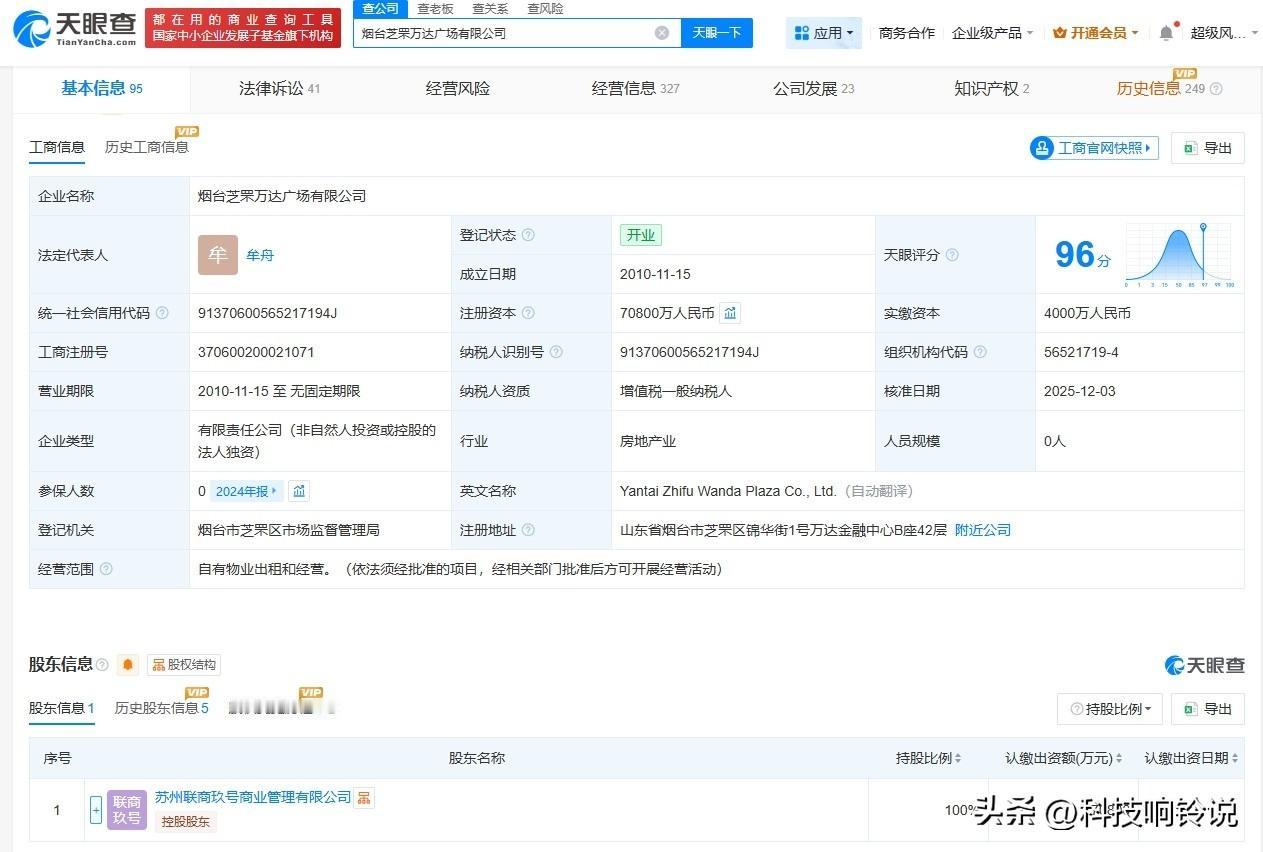Open the 经营信息 327 tab

pyautogui.click(x=634, y=88)
